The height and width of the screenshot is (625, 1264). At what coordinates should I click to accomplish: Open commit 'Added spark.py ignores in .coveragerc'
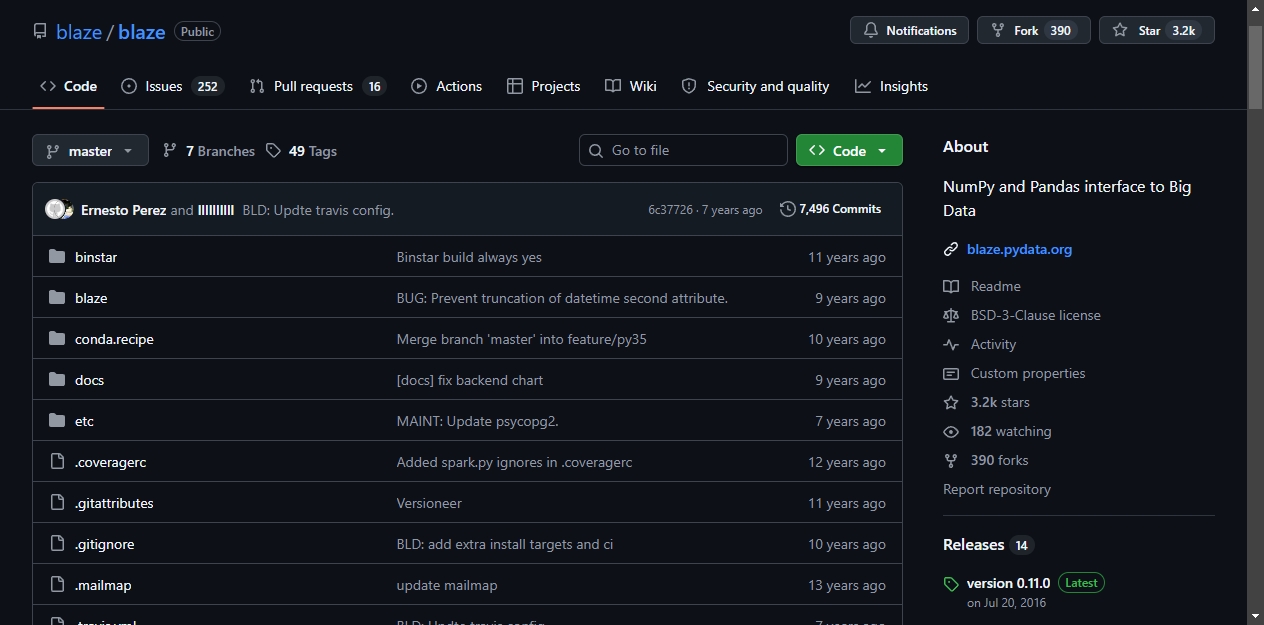point(514,462)
